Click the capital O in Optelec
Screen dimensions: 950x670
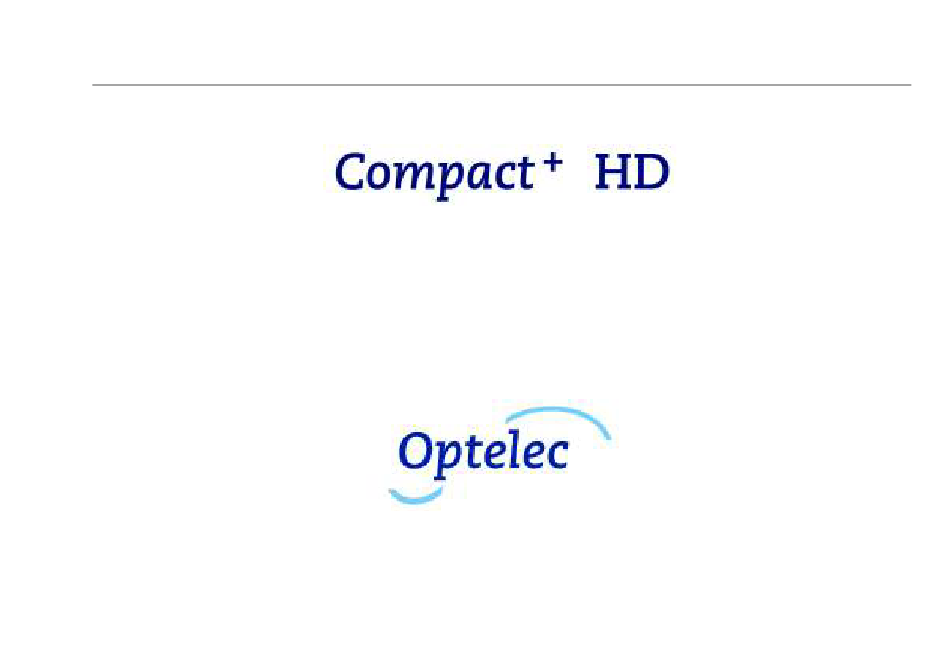point(414,451)
